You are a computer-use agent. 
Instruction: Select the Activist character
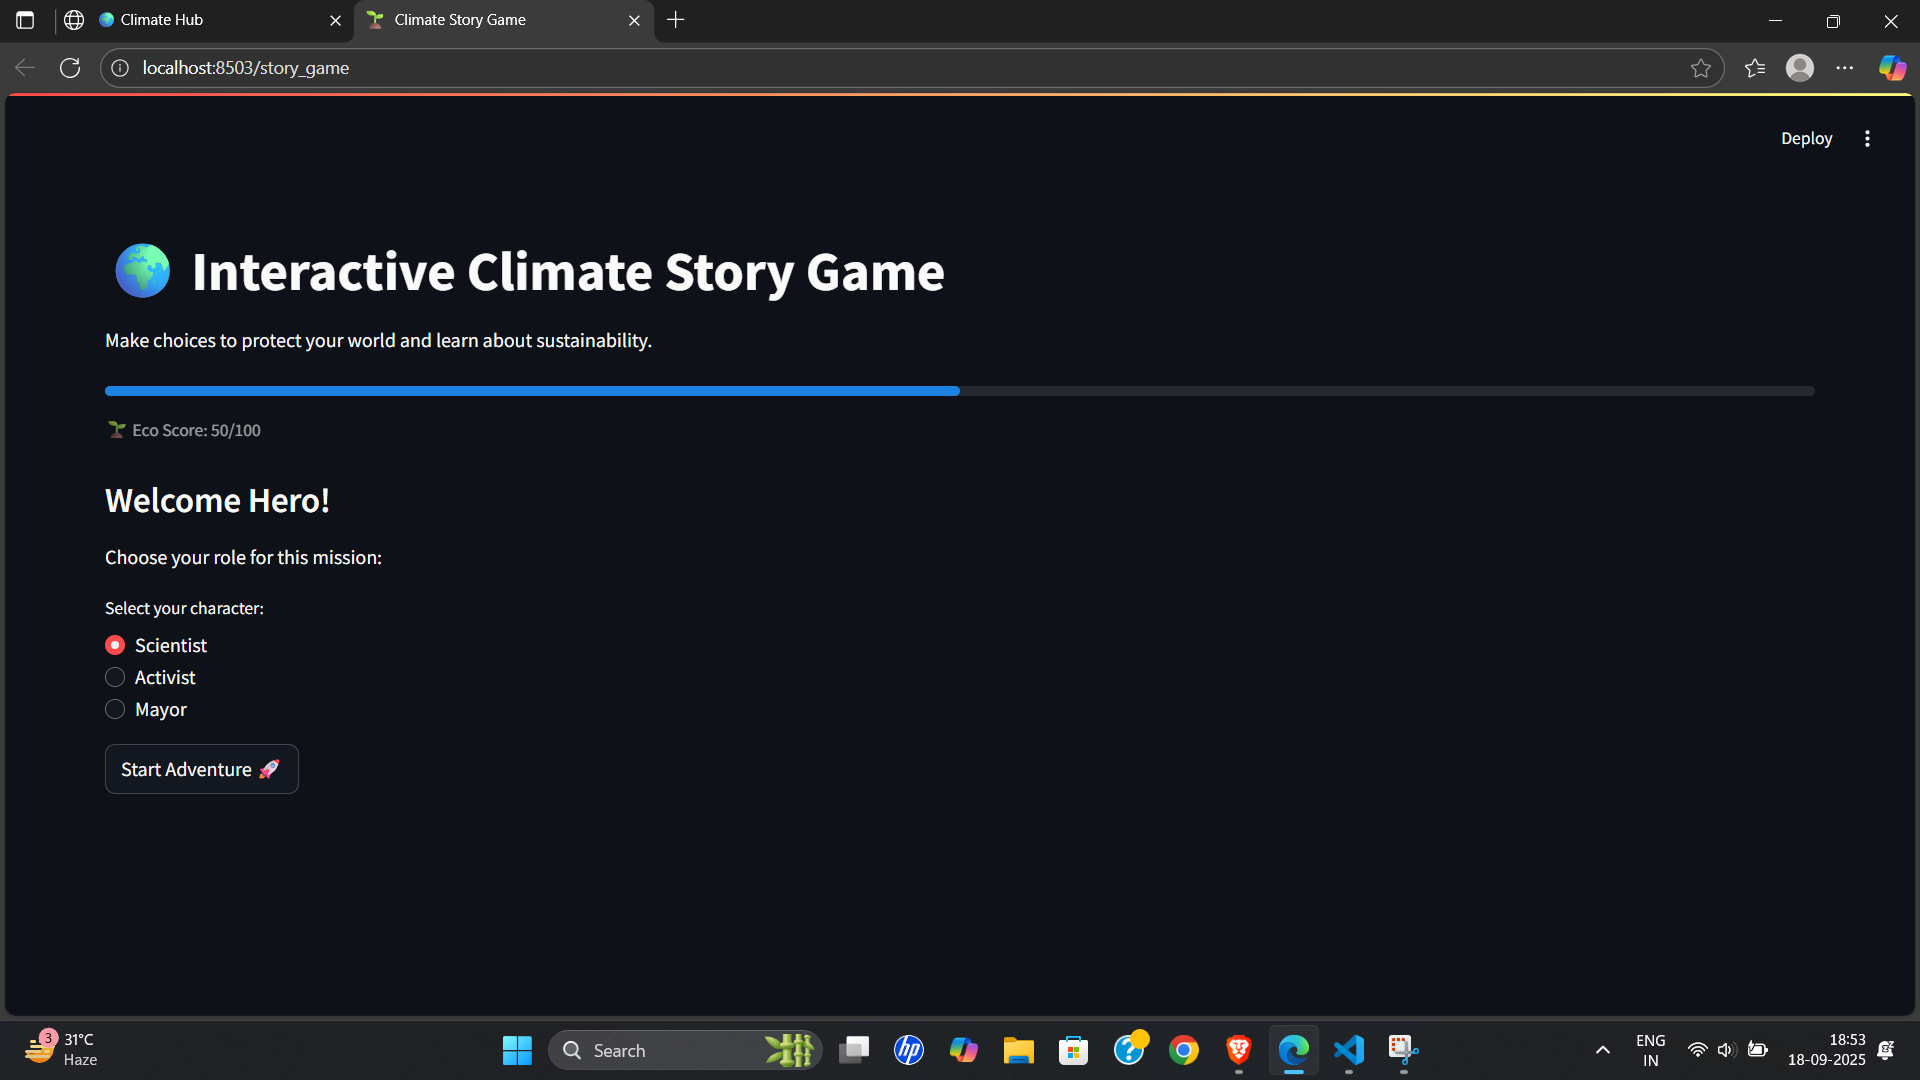(x=115, y=677)
